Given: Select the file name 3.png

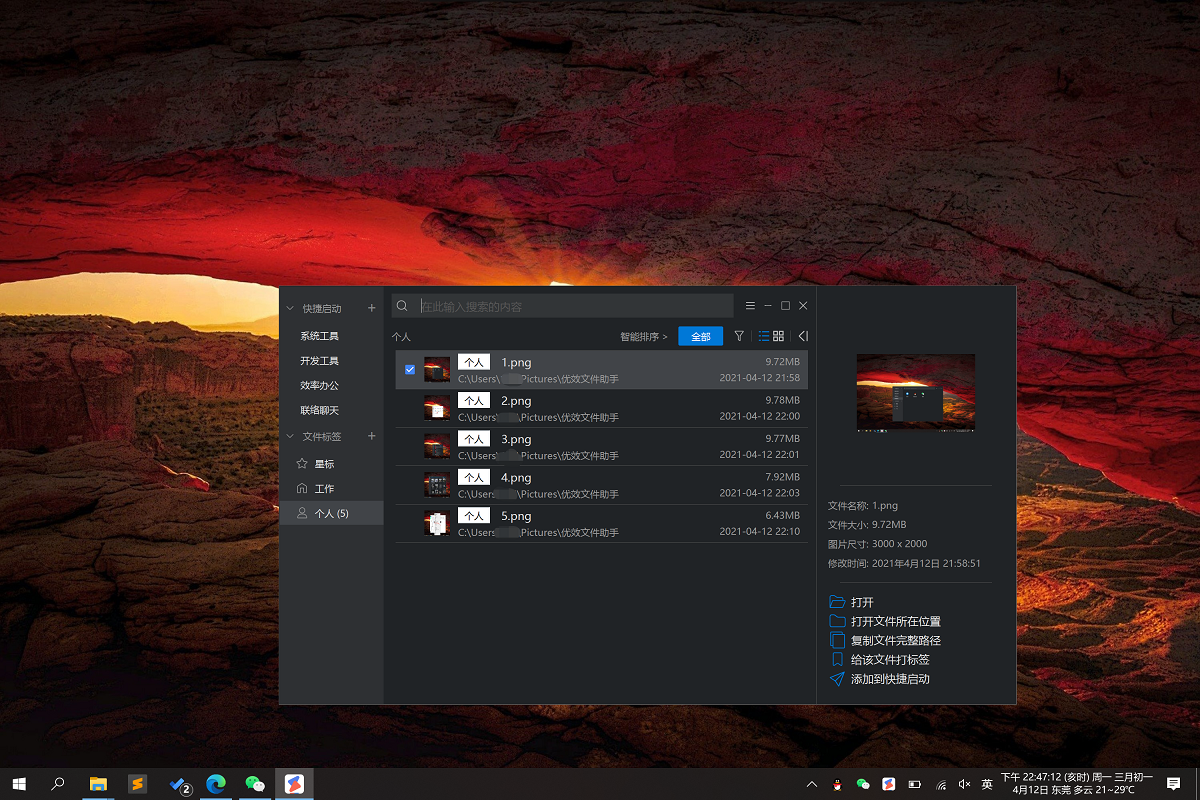Looking at the screenshot, I should pyautogui.click(x=516, y=439).
